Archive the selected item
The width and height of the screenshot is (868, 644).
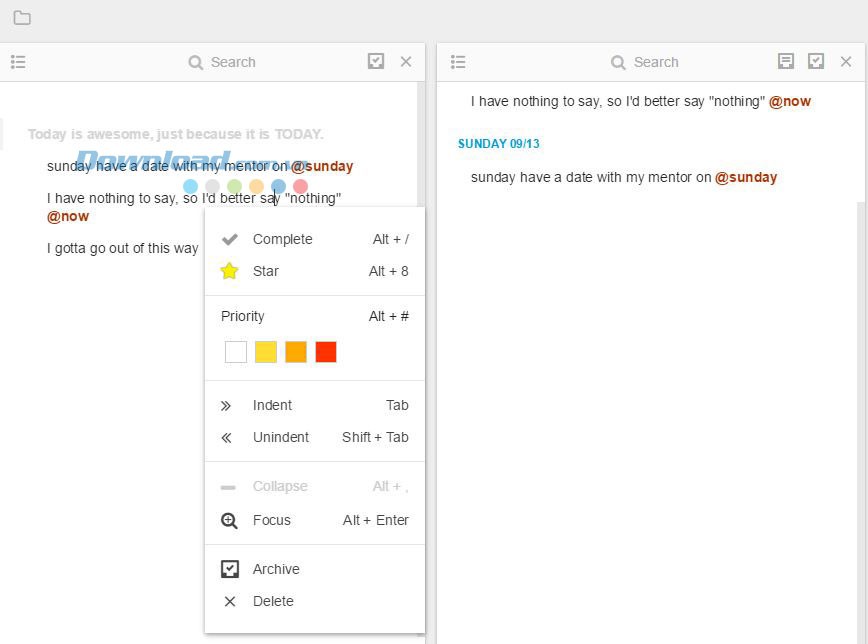(x=275, y=569)
